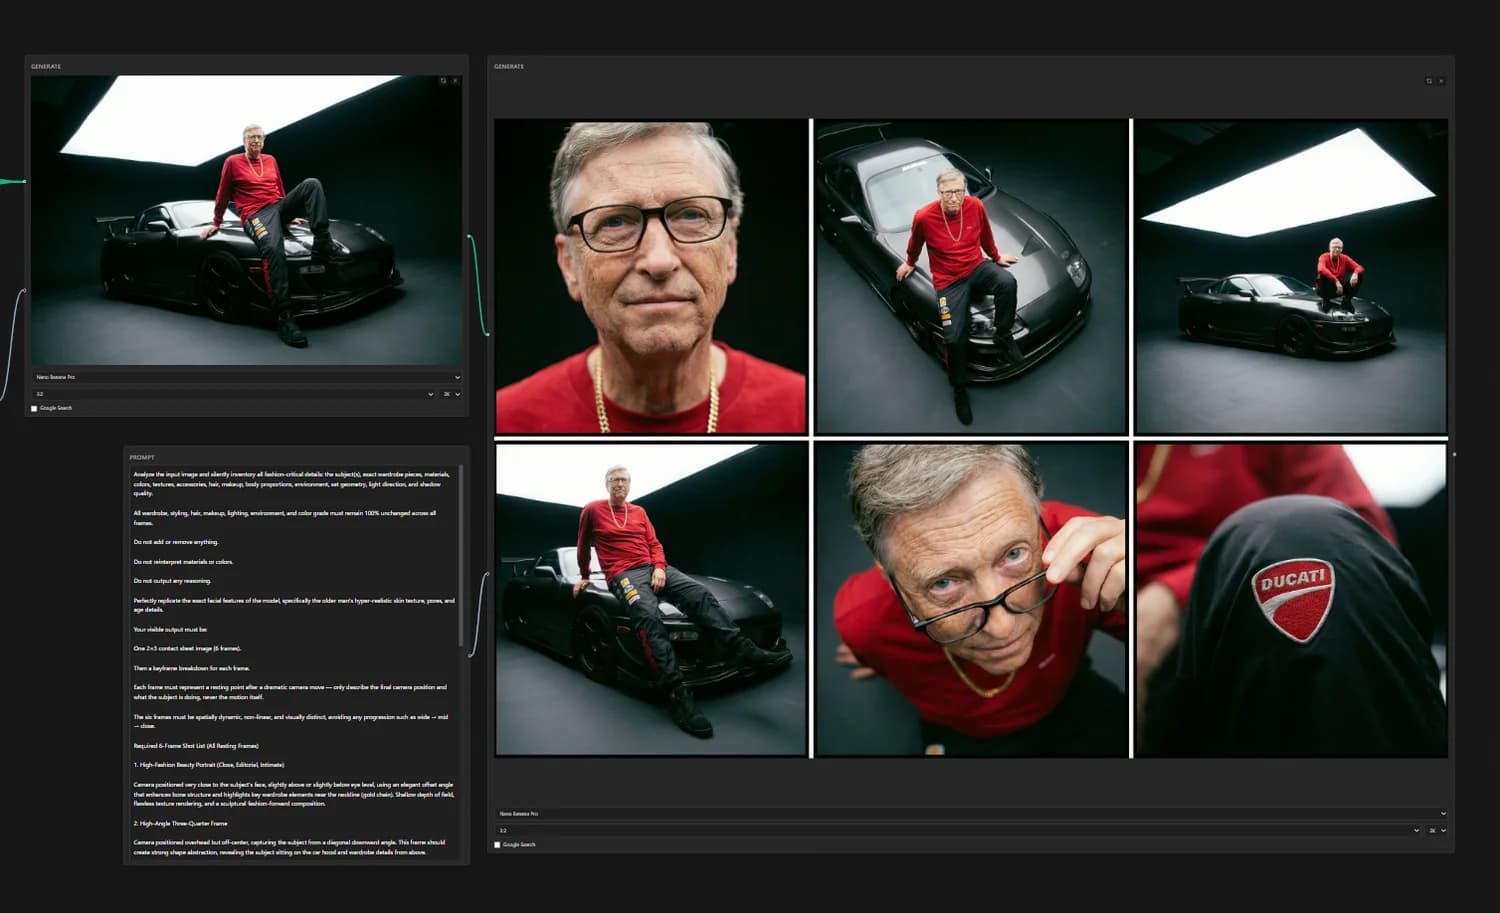Viewport: 1500px width, 913px height.
Task: Select the PROMPT node header
Action: pos(143,457)
